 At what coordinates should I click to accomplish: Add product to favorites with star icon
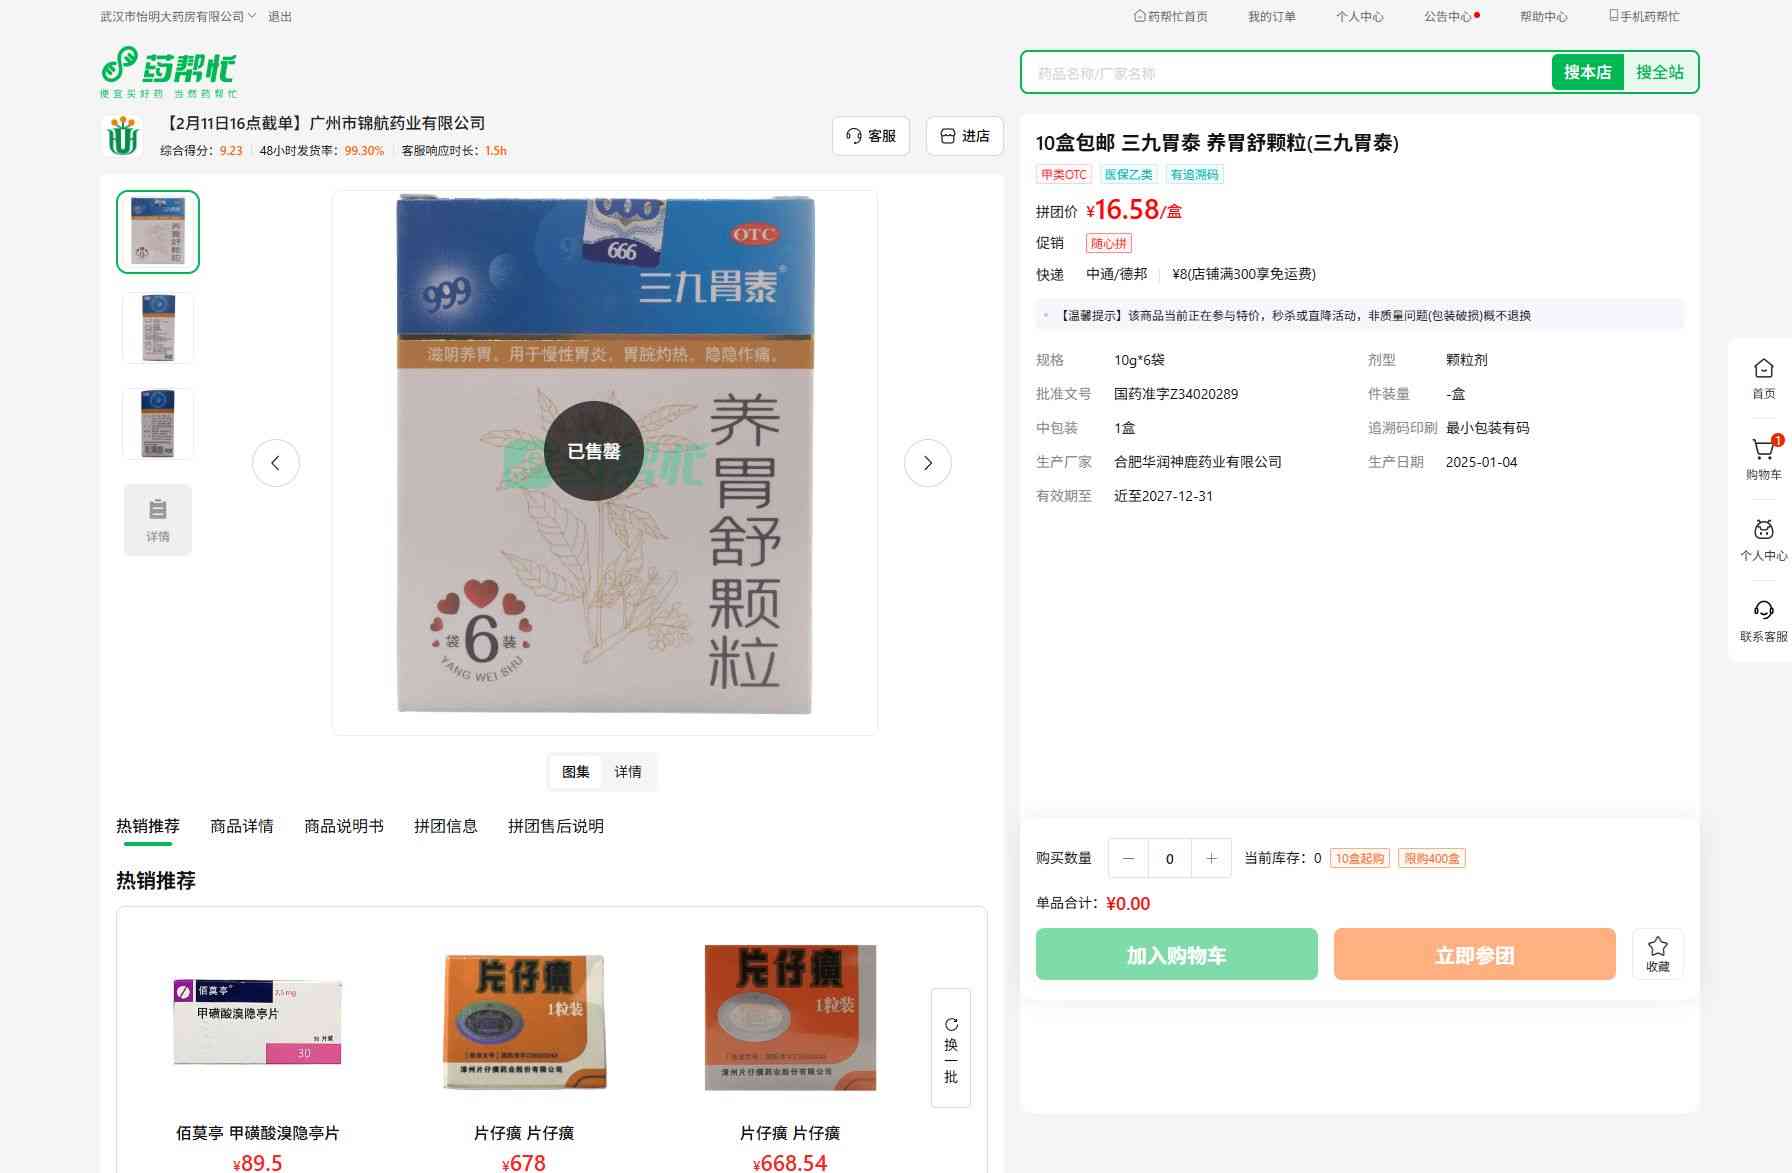click(1657, 953)
